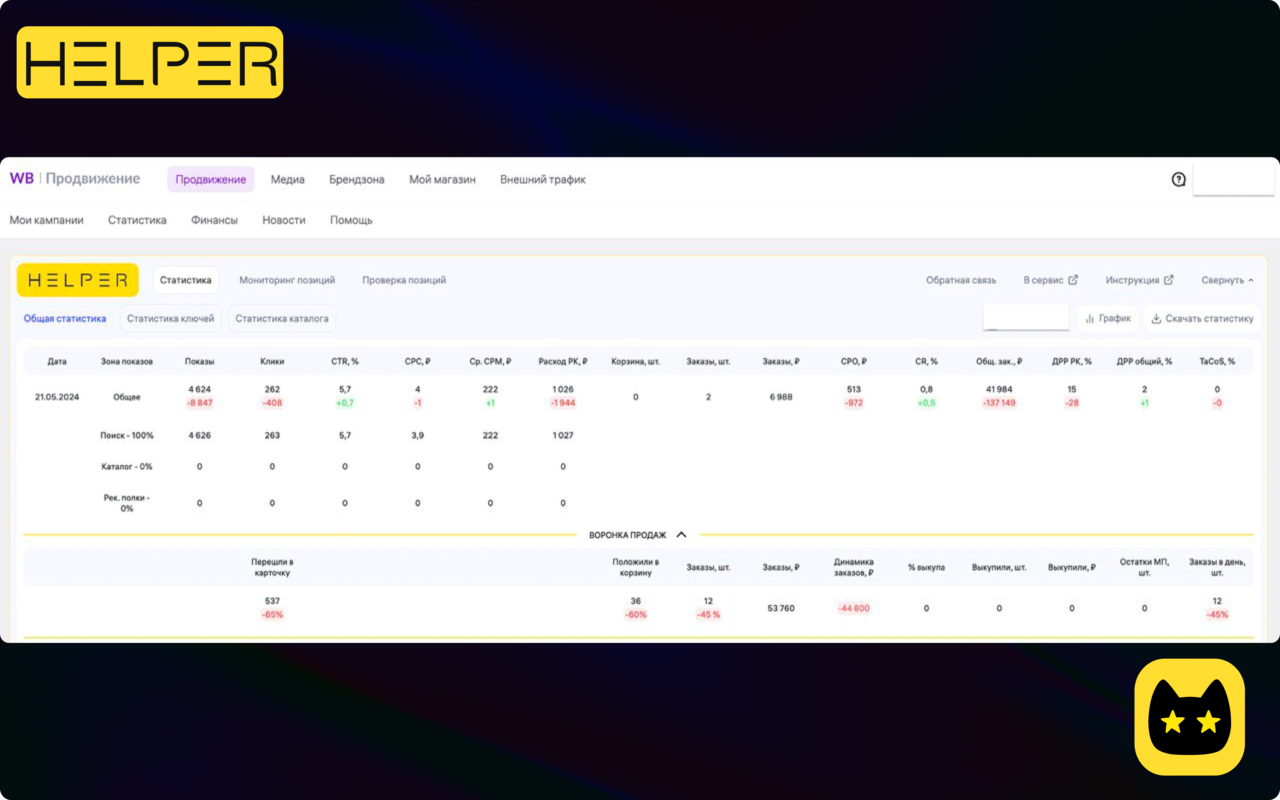Go to Мой магазин
The height and width of the screenshot is (800, 1280).
[442, 179]
